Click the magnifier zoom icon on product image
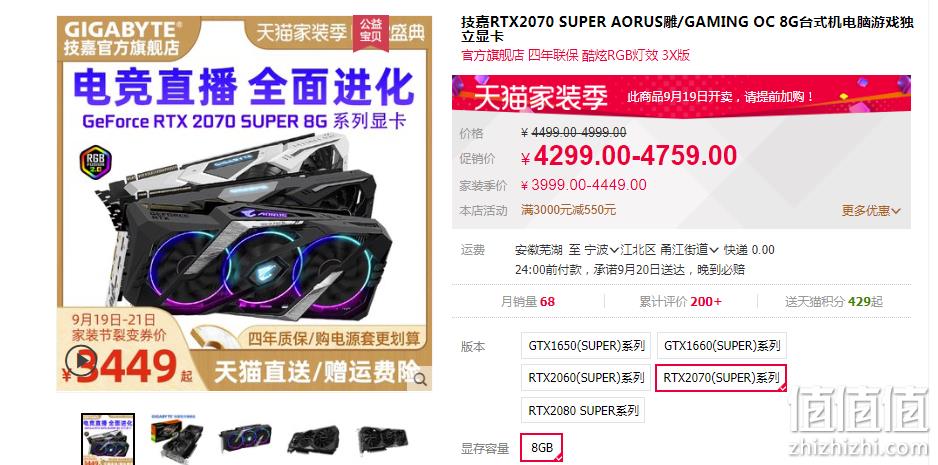 421,378
